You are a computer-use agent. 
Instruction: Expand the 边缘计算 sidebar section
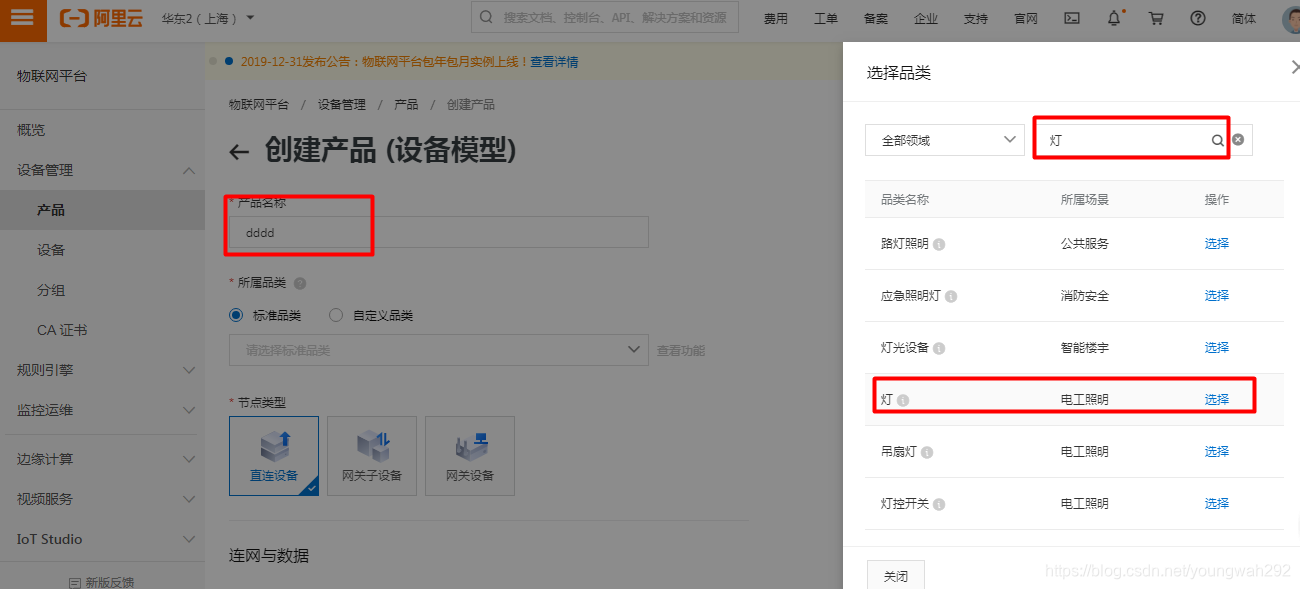tap(102, 459)
